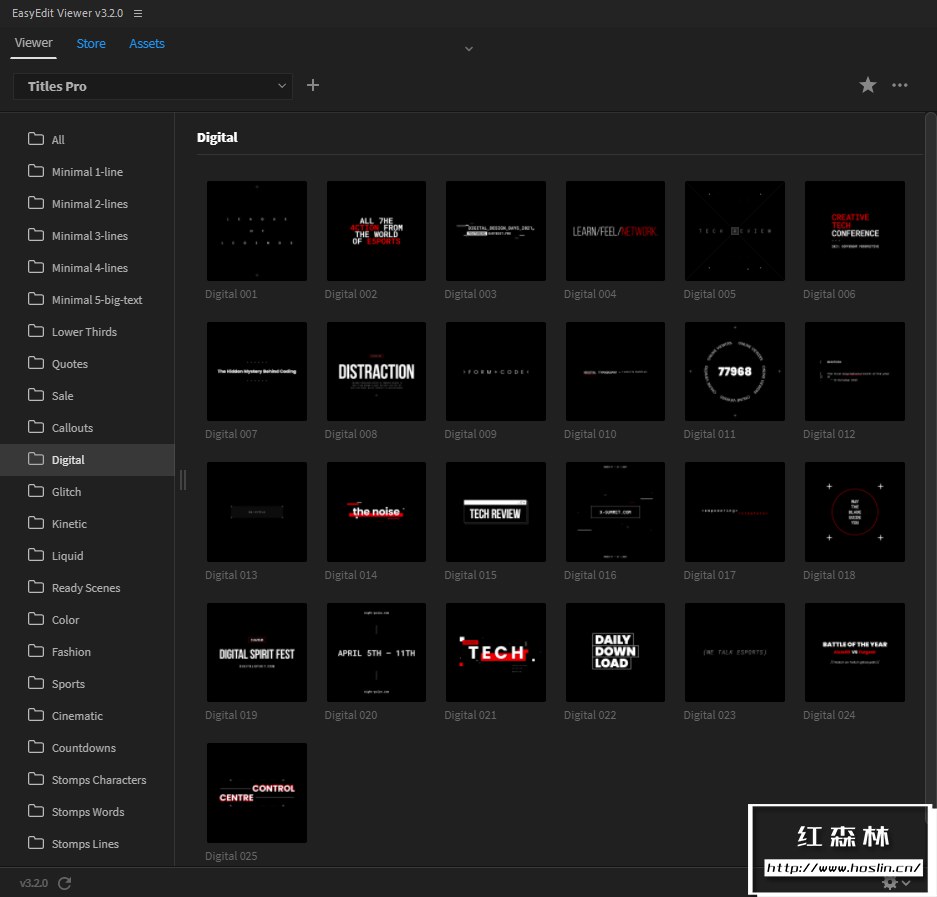The height and width of the screenshot is (897, 937).
Task: Switch to the Store tab
Action: coord(91,43)
